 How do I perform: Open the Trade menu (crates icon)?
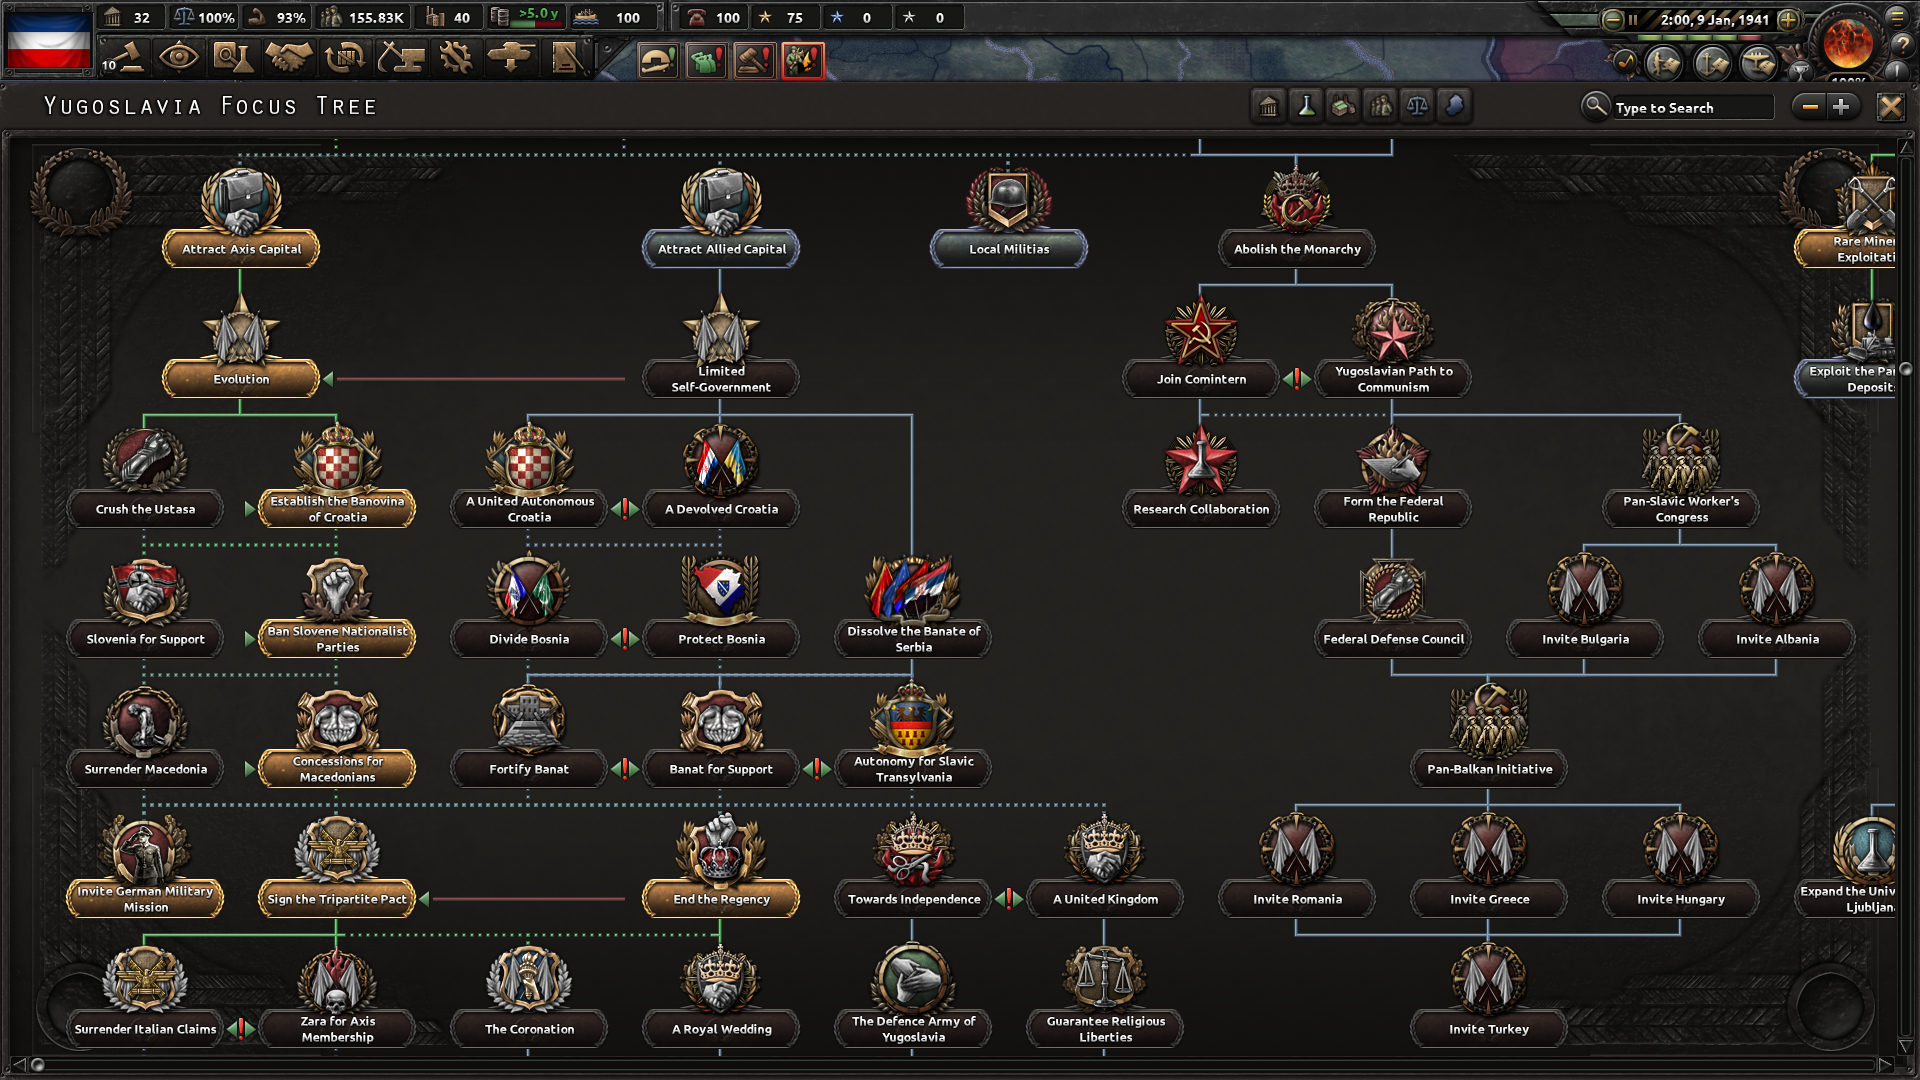pos(344,57)
